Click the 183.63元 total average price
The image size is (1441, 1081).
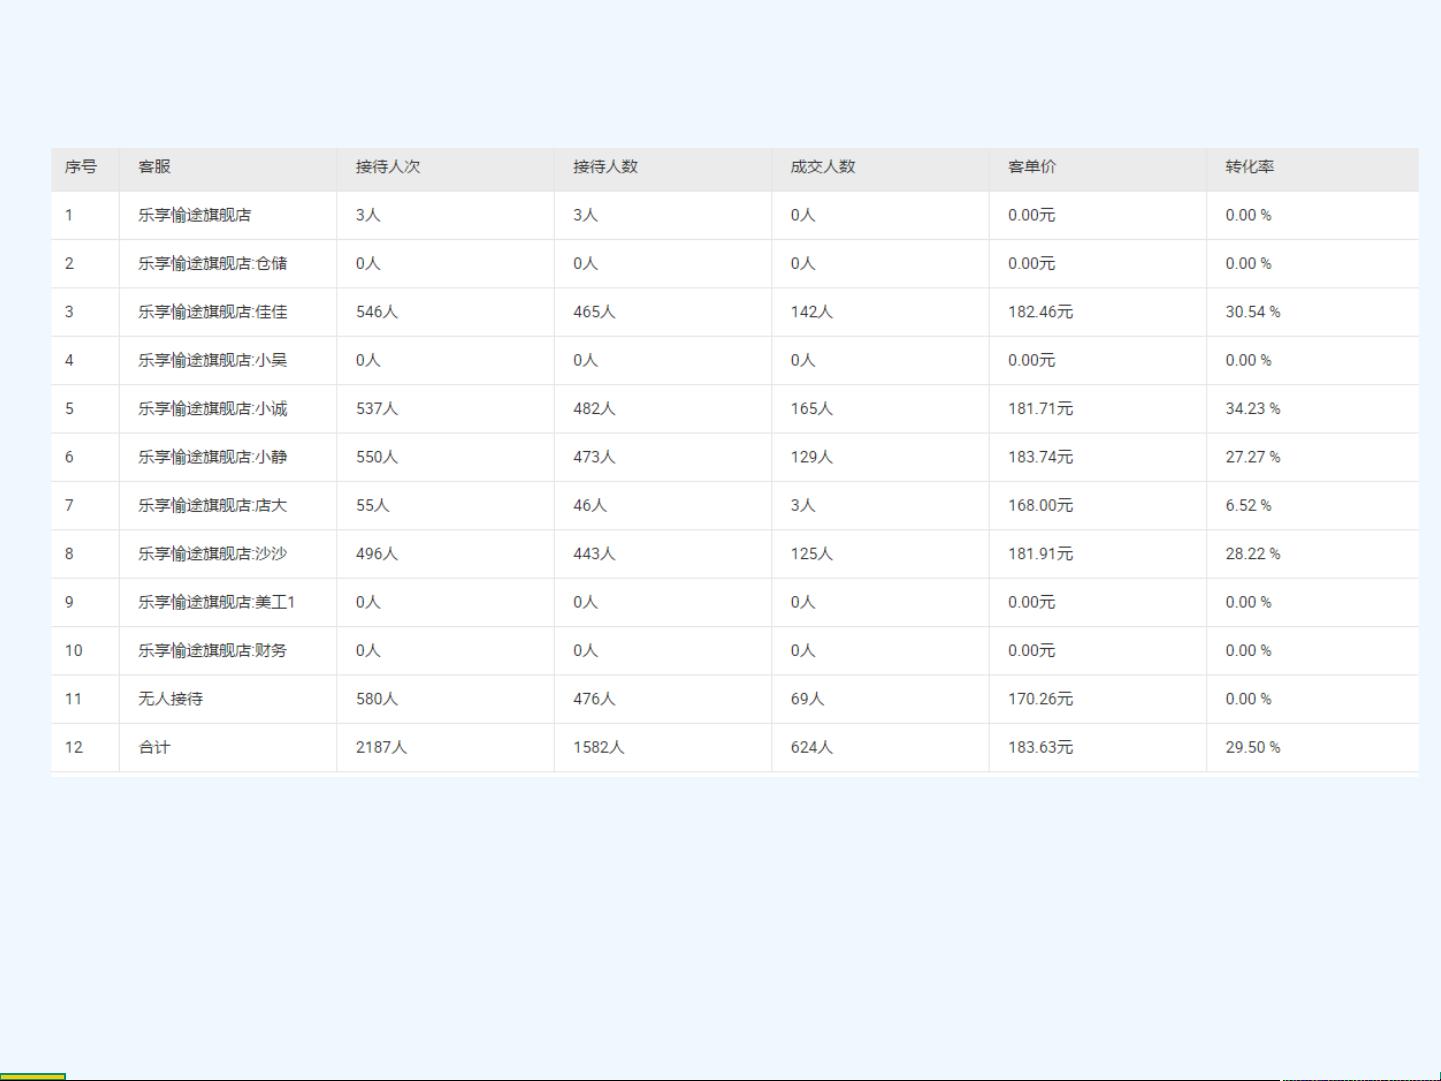coord(1040,747)
